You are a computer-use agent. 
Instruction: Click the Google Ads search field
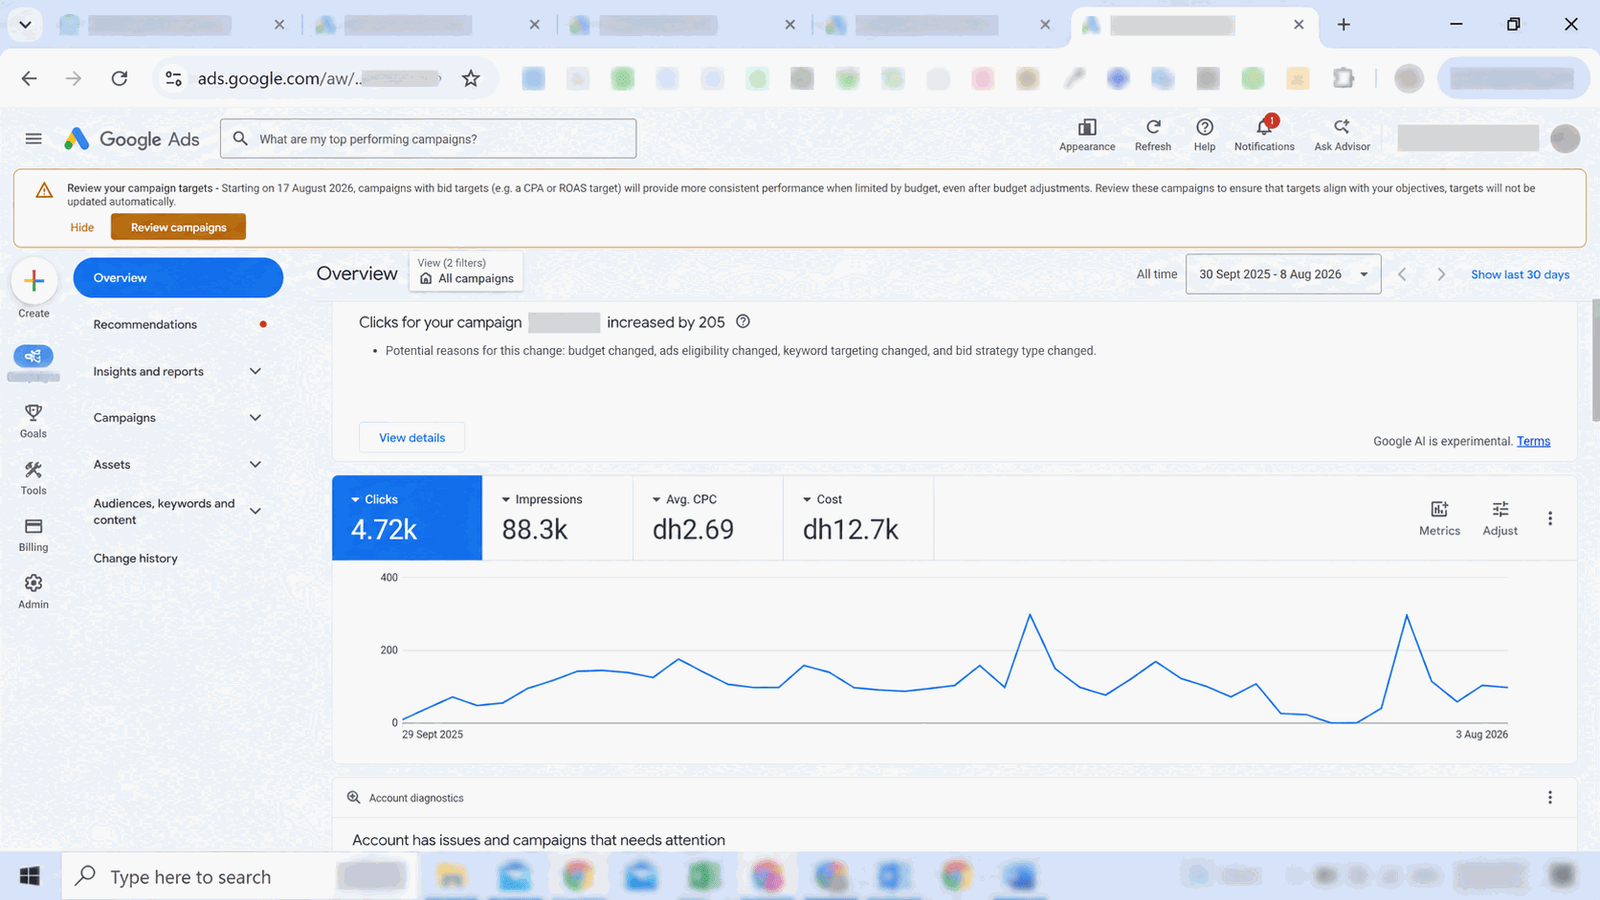(x=428, y=139)
